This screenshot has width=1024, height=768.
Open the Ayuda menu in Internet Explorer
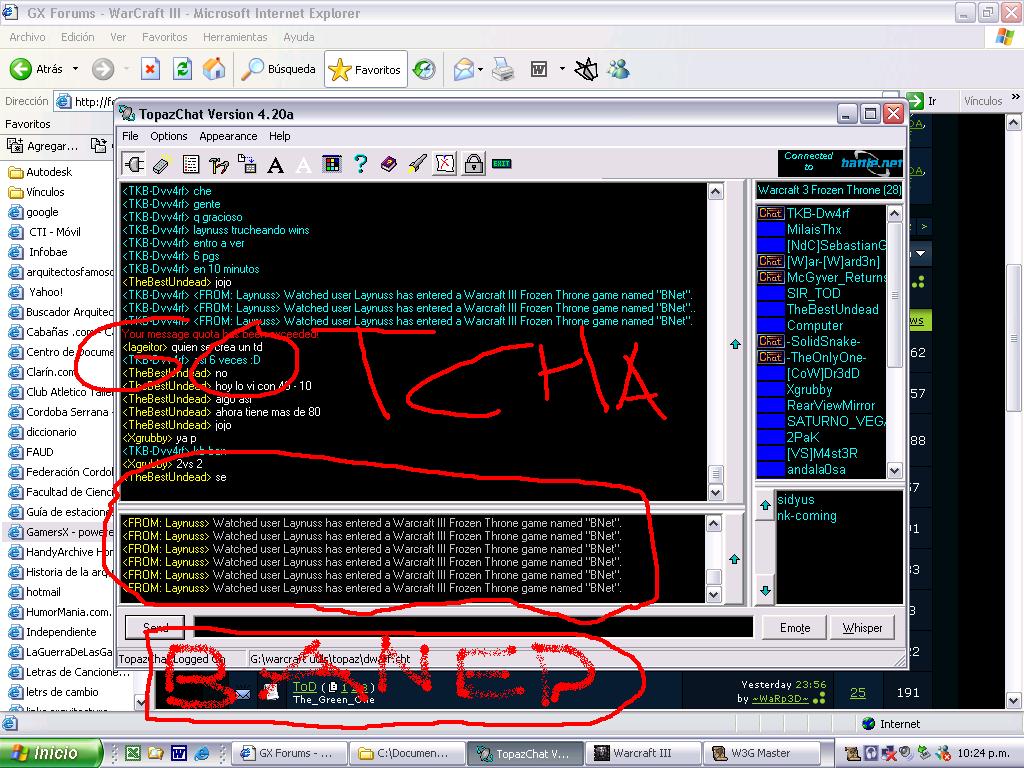click(298, 37)
